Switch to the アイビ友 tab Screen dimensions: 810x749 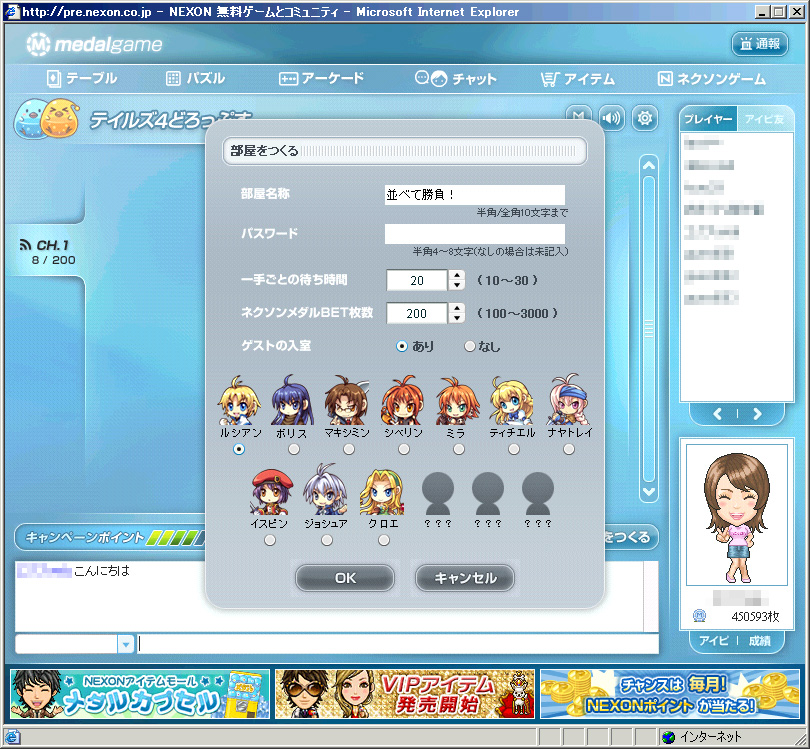pos(765,119)
